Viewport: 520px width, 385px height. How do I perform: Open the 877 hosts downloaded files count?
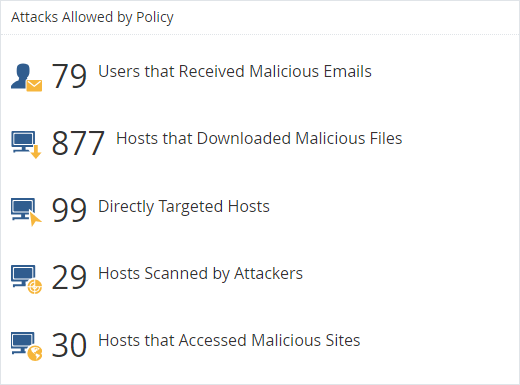point(78,143)
